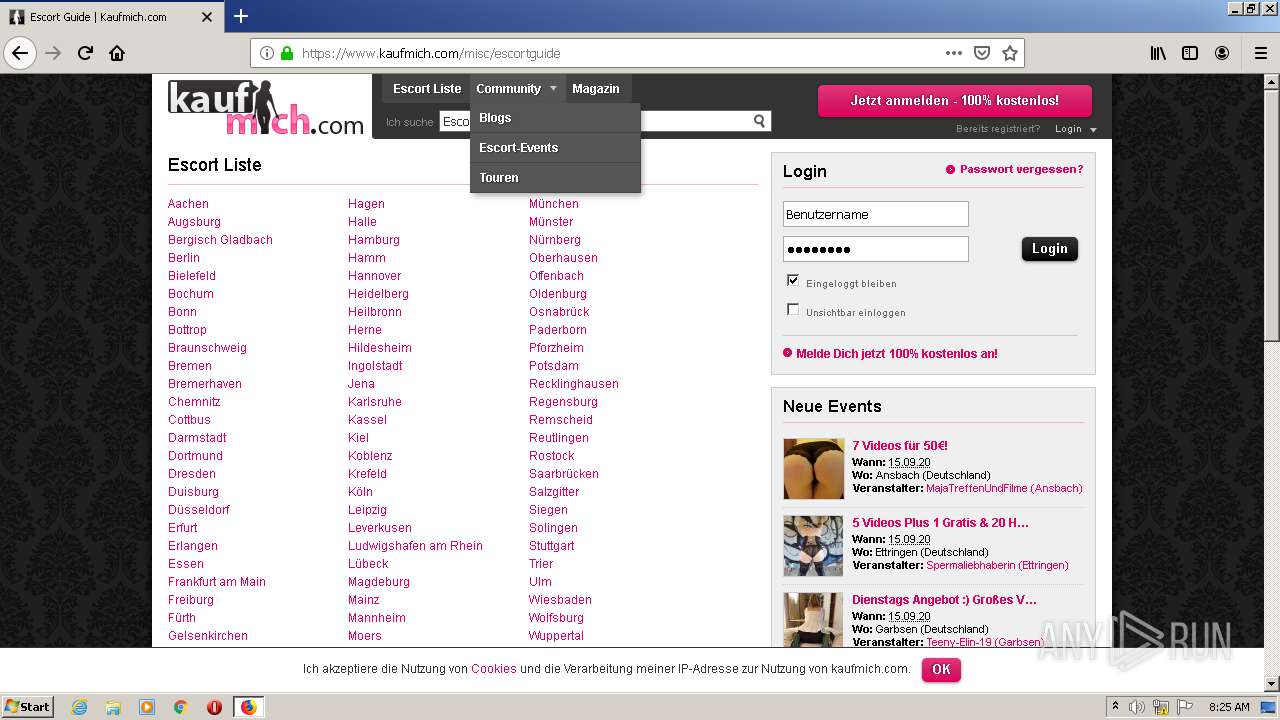Click Jetzt anmelden - 100% kostenlos button
The image size is (1280, 720).
coord(955,101)
